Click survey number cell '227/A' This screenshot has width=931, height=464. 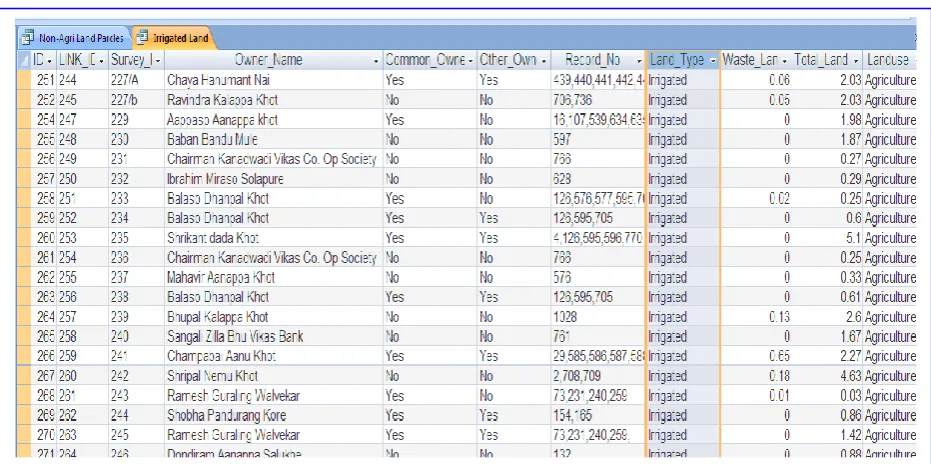(x=136, y=80)
